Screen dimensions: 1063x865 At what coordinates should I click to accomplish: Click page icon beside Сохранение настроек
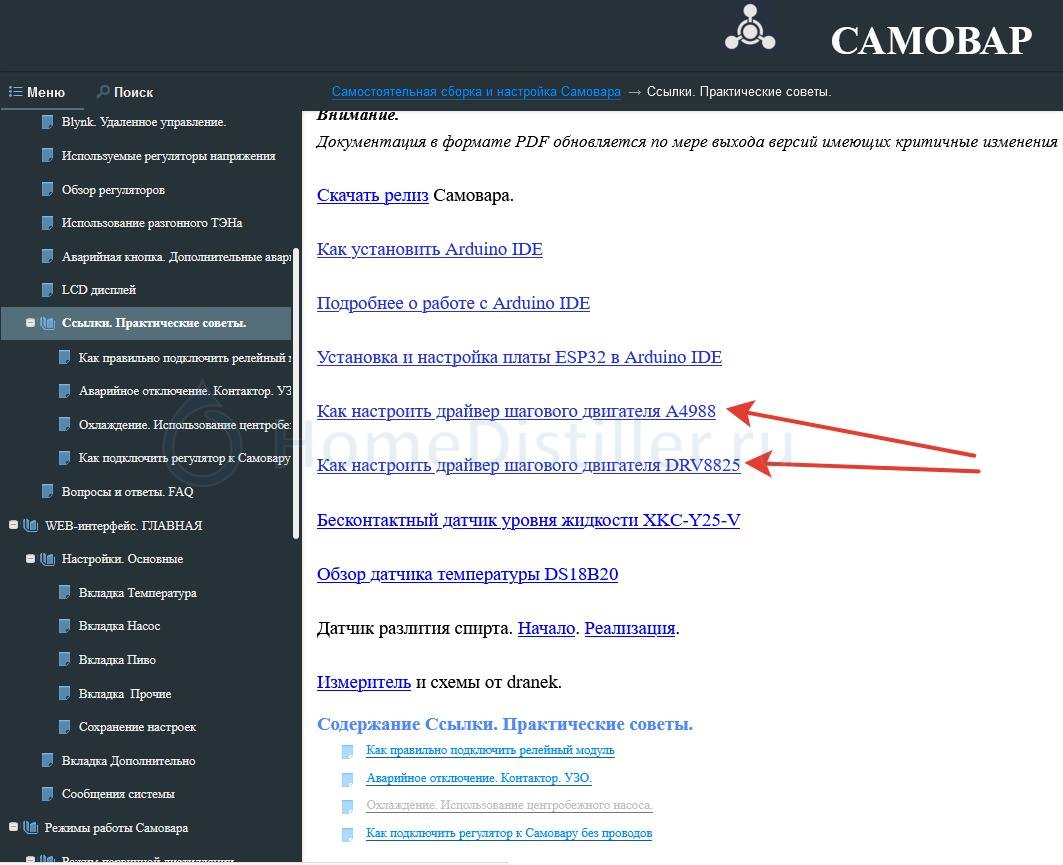64,726
